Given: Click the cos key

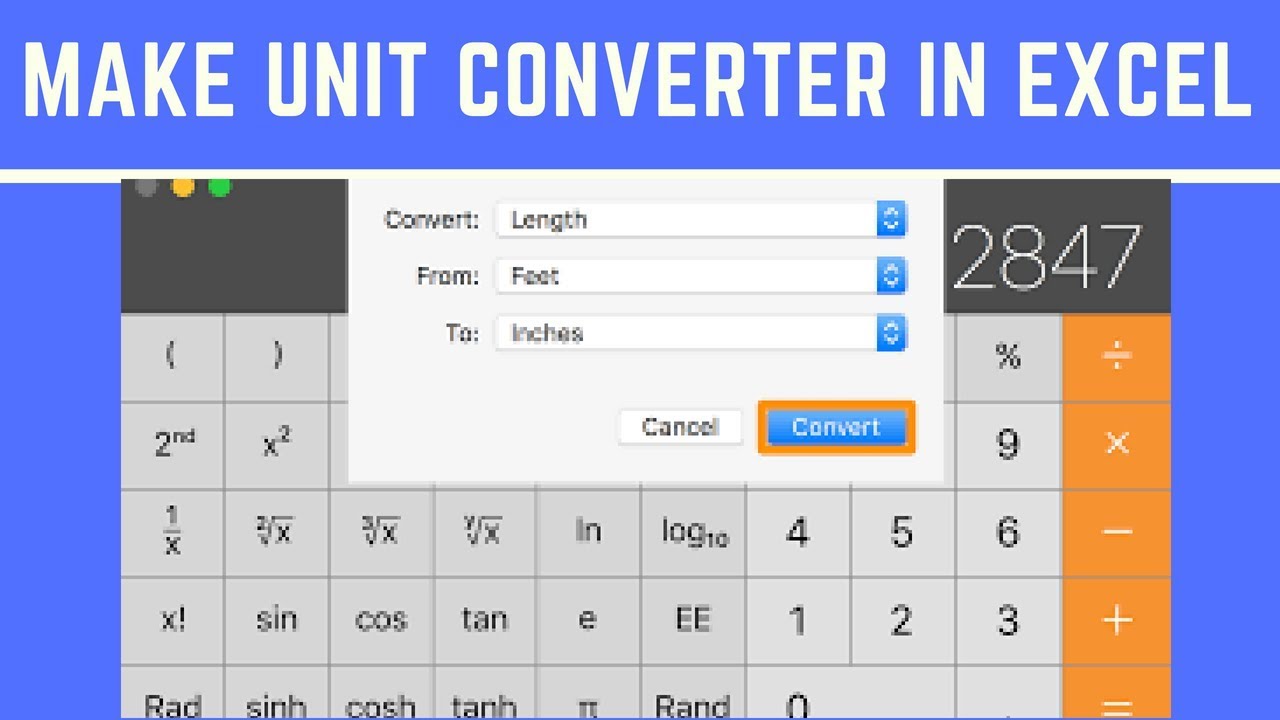Looking at the screenshot, I should tap(381, 620).
